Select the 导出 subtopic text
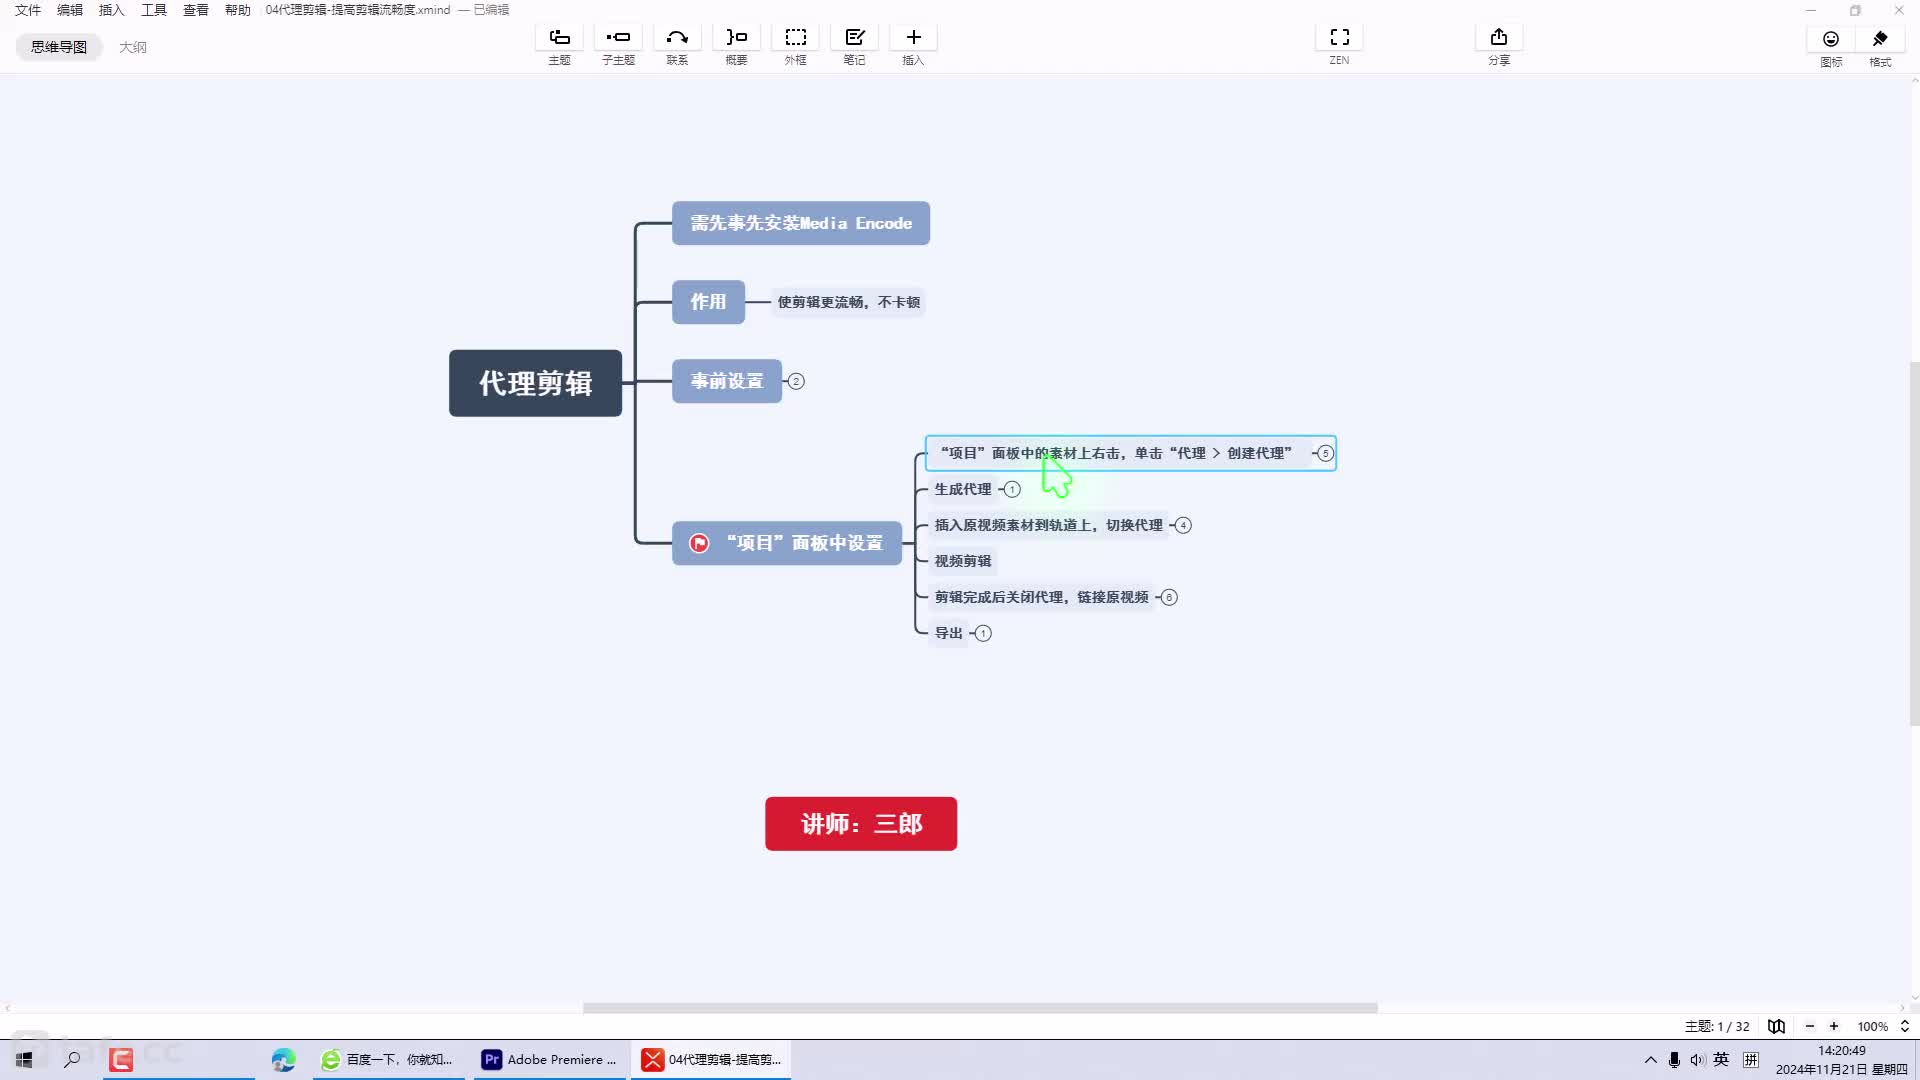This screenshot has height=1080, width=1920. pyautogui.click(x=949, y=633)
